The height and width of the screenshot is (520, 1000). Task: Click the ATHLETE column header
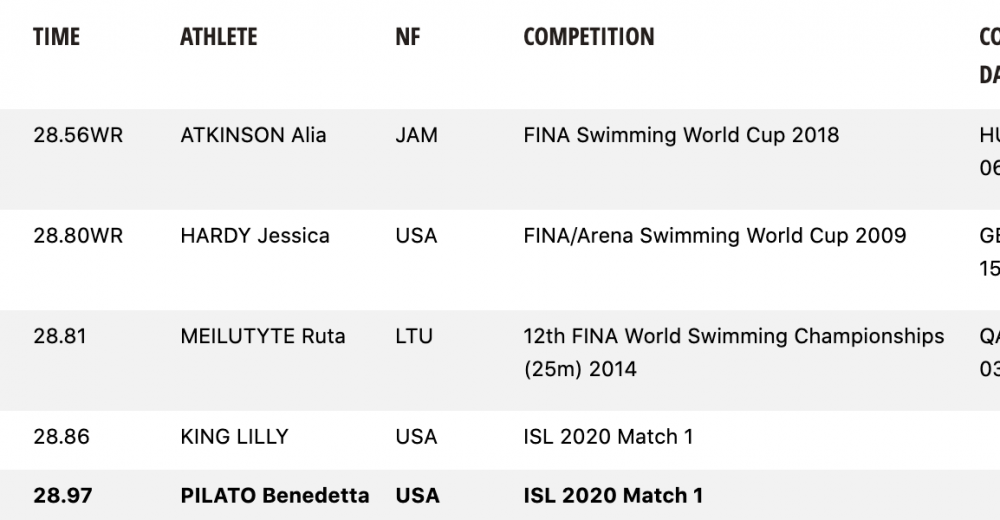(x=219, y=37)
